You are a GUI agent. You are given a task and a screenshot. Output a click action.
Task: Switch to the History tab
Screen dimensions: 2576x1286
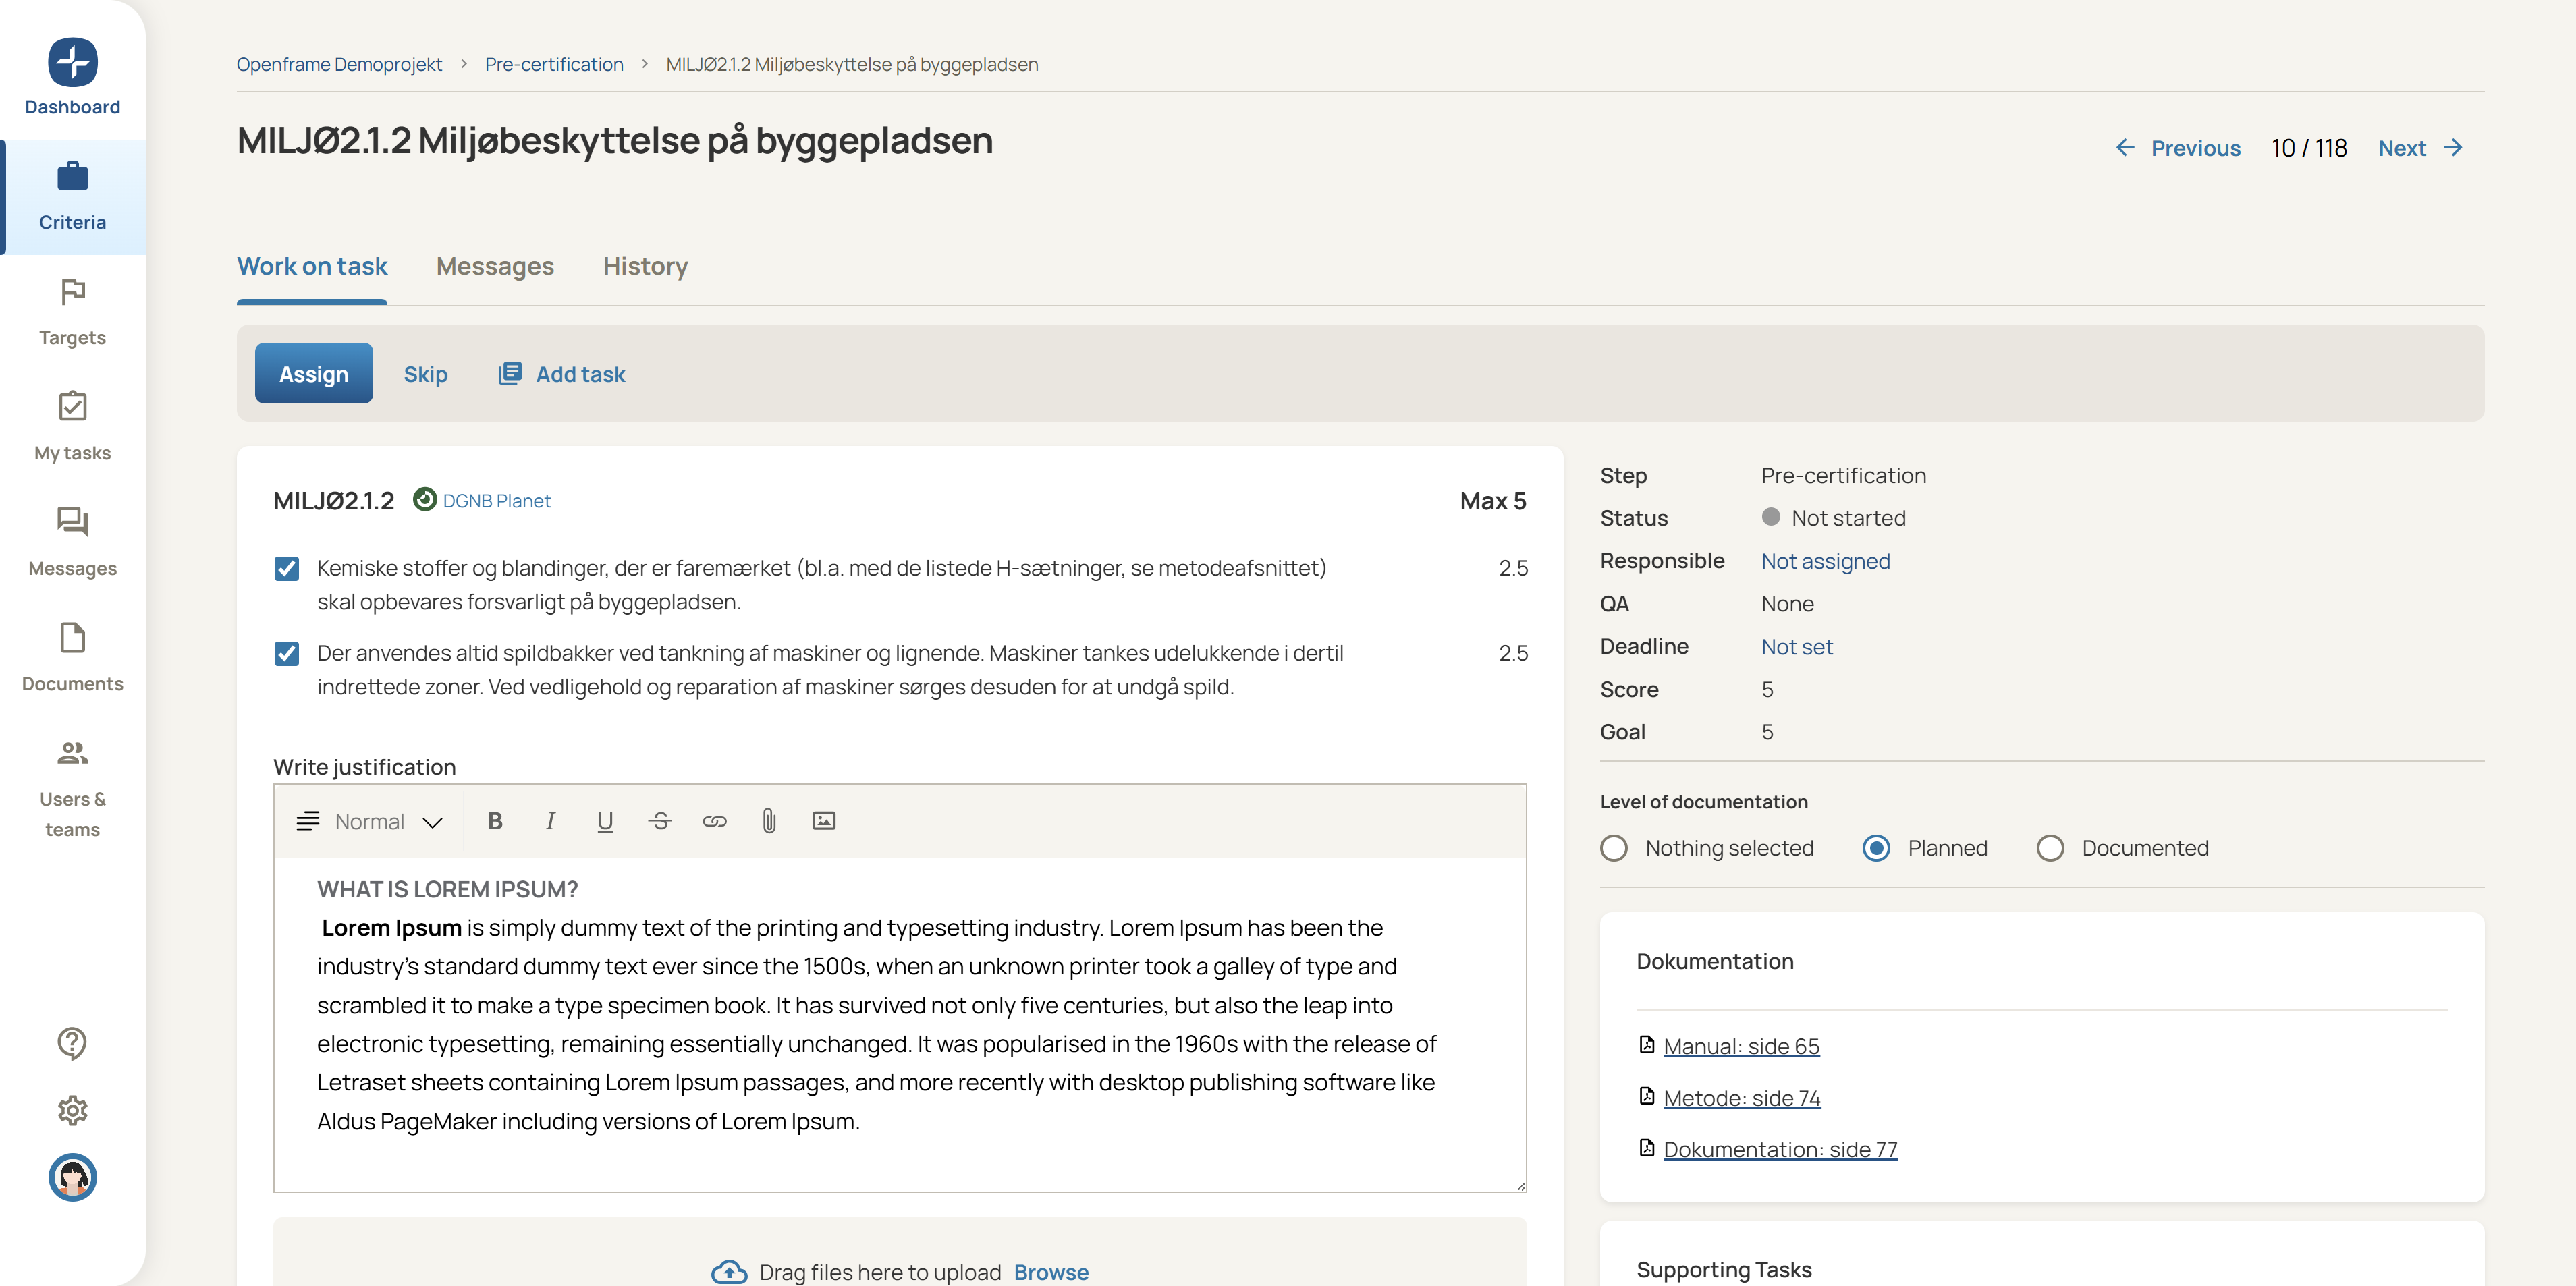point(645,266)
